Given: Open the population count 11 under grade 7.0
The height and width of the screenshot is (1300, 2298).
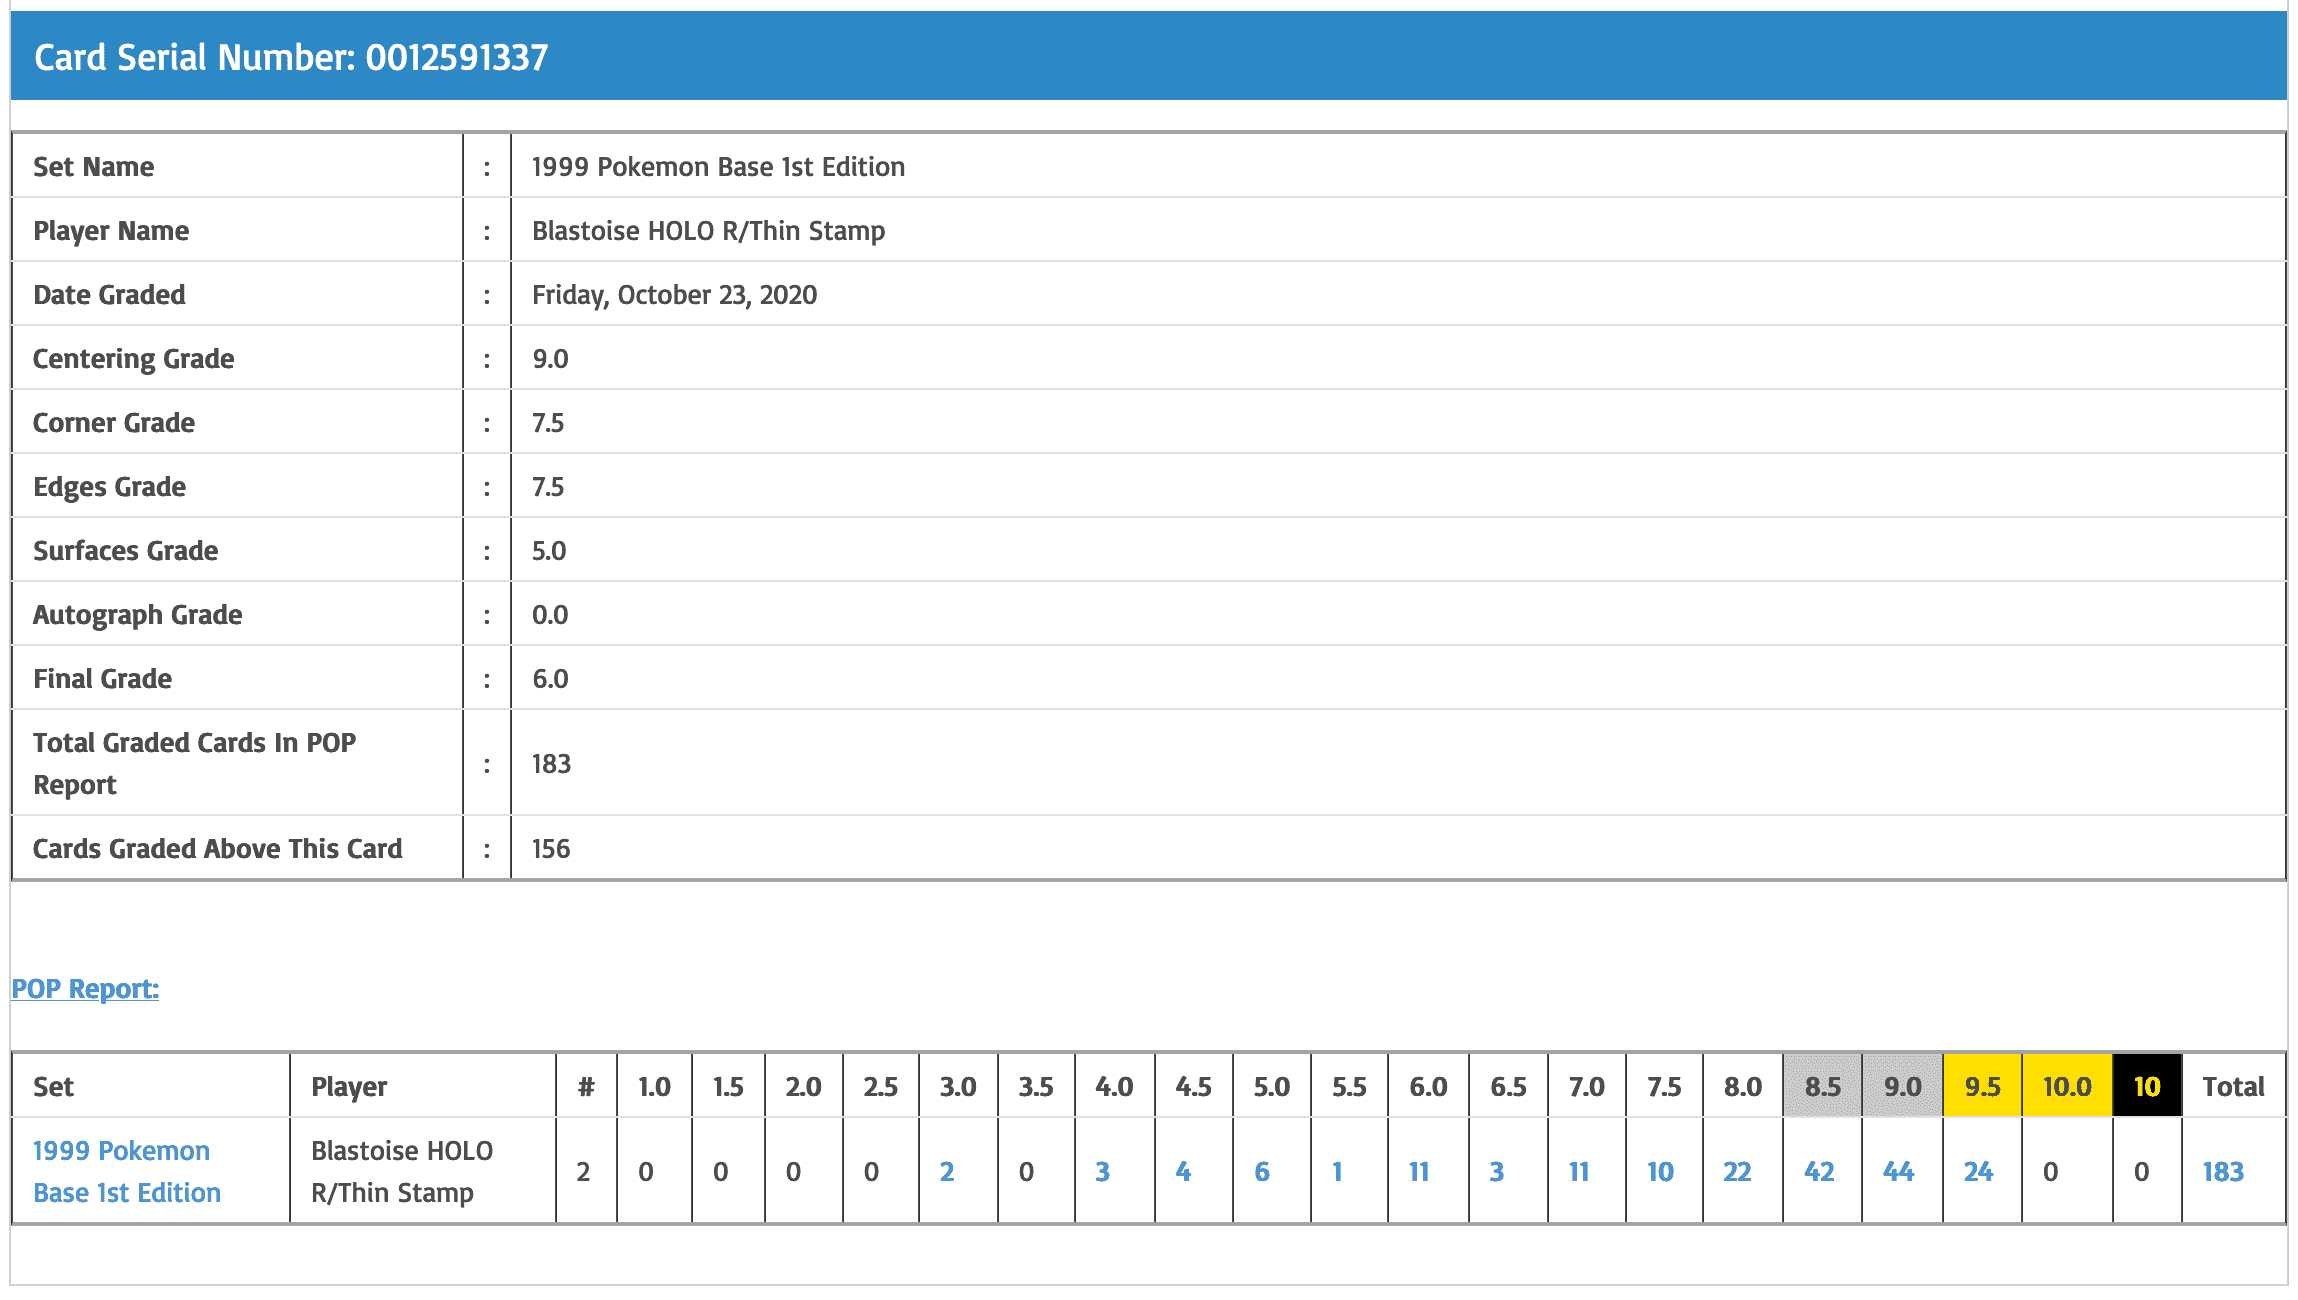Looking at the screenshot, I should pos(1579,1171).
